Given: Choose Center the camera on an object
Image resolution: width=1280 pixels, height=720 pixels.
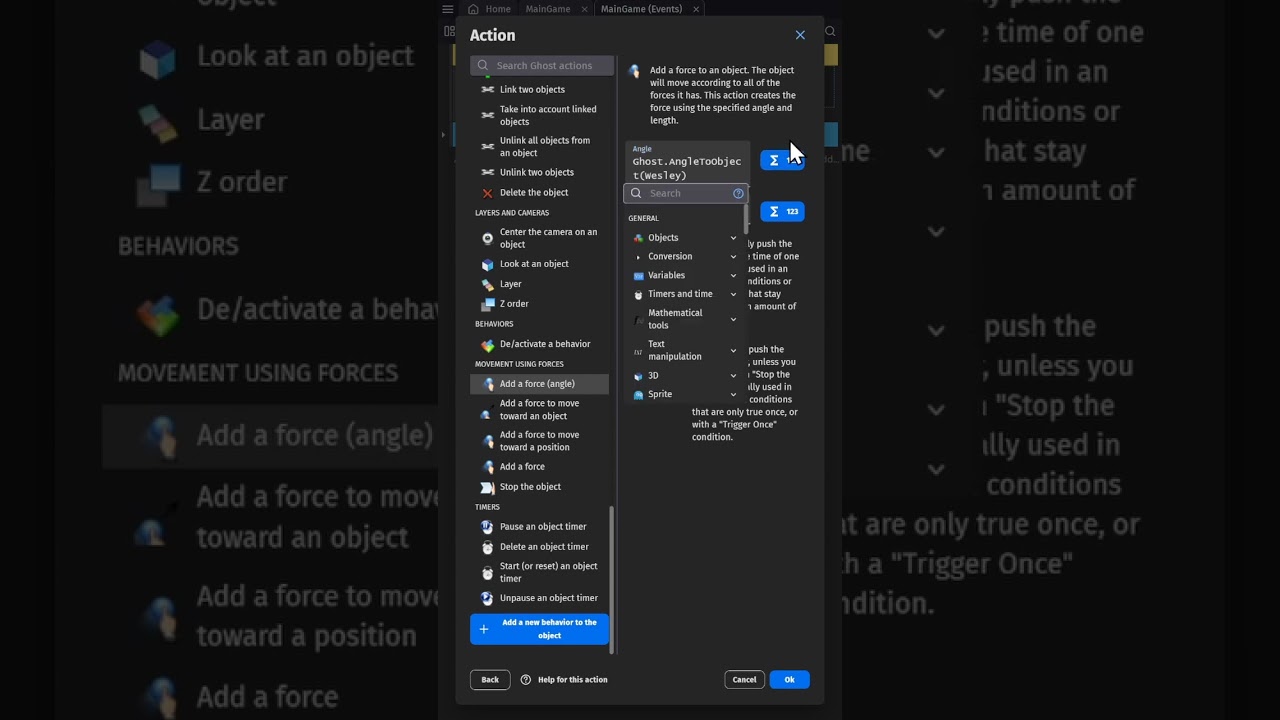Looking at the screenshot, I should (x=539, y=238).
